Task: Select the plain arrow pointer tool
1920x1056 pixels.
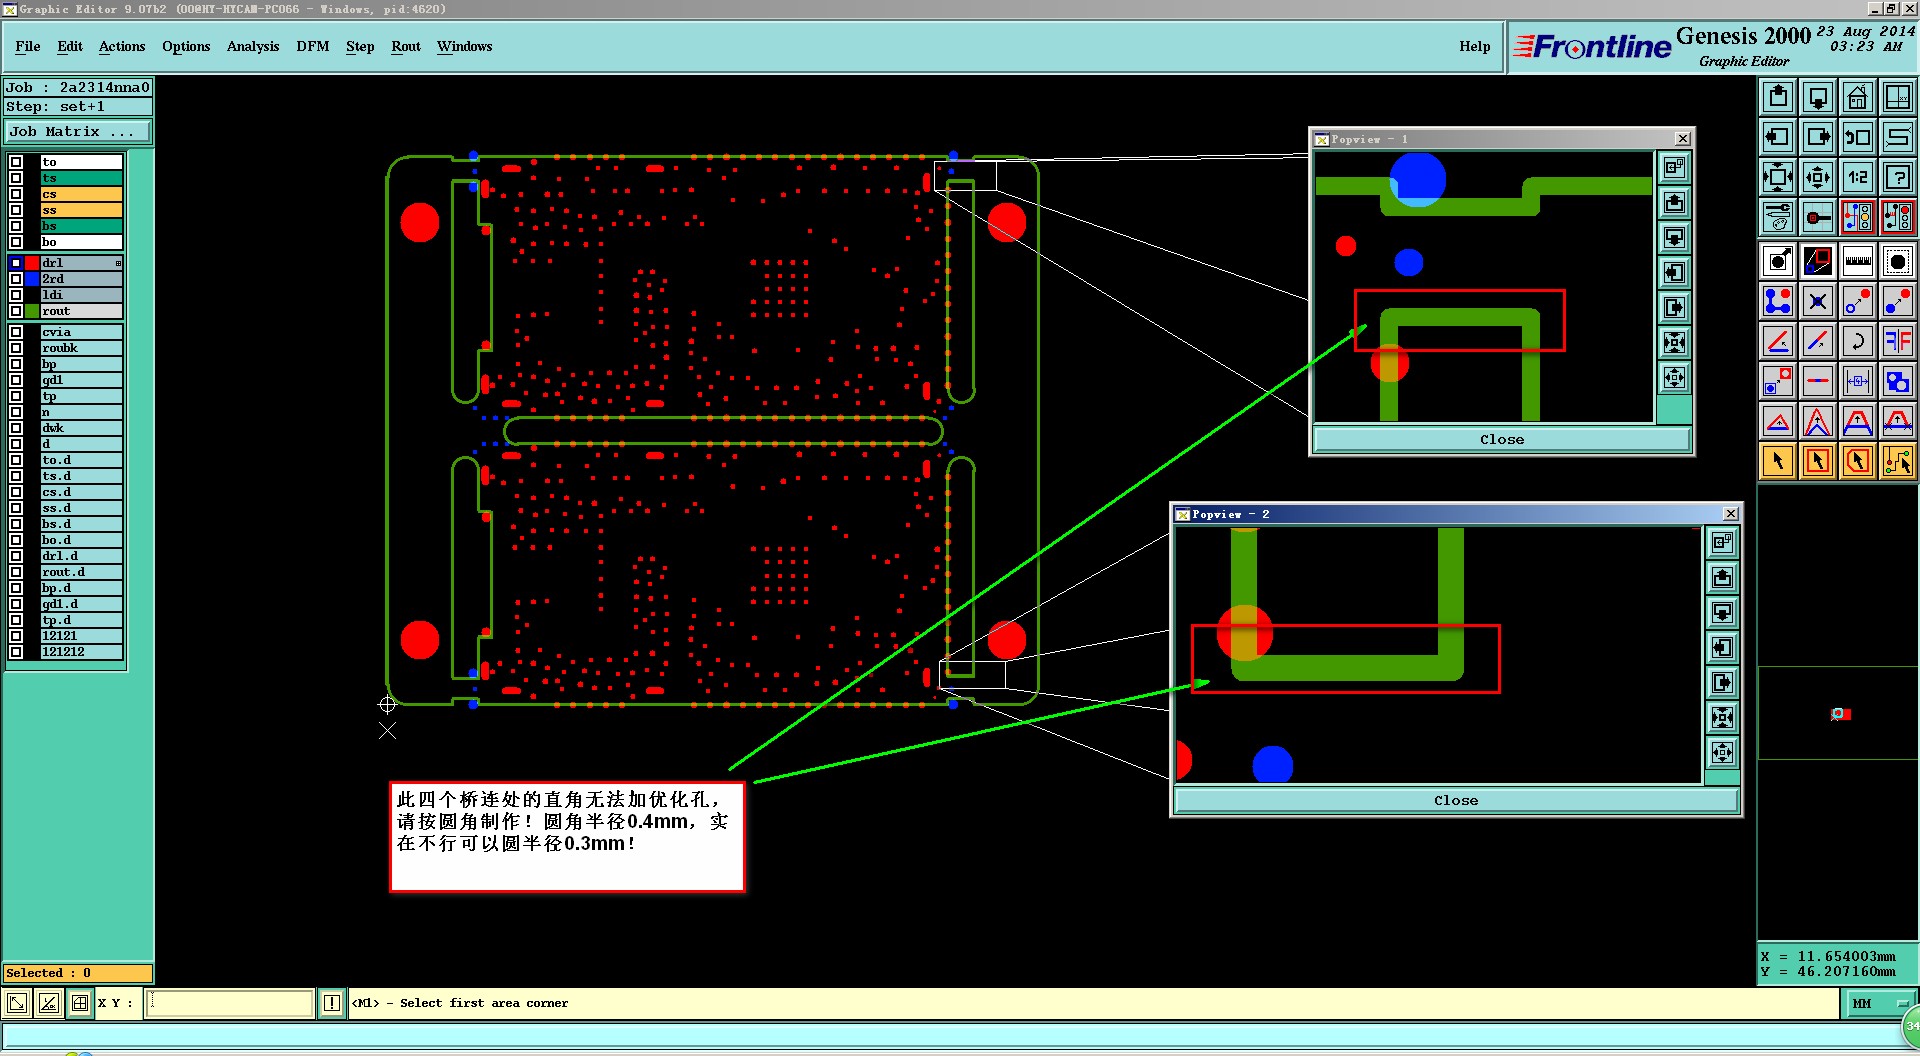Action: pyautogui.click(x=1778, y=461)
